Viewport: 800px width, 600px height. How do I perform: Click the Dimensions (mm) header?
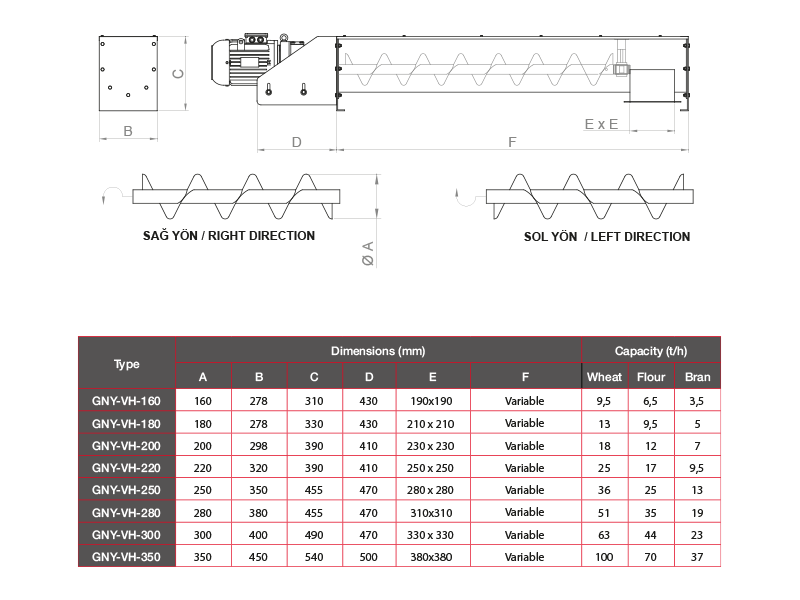point(378,351)
